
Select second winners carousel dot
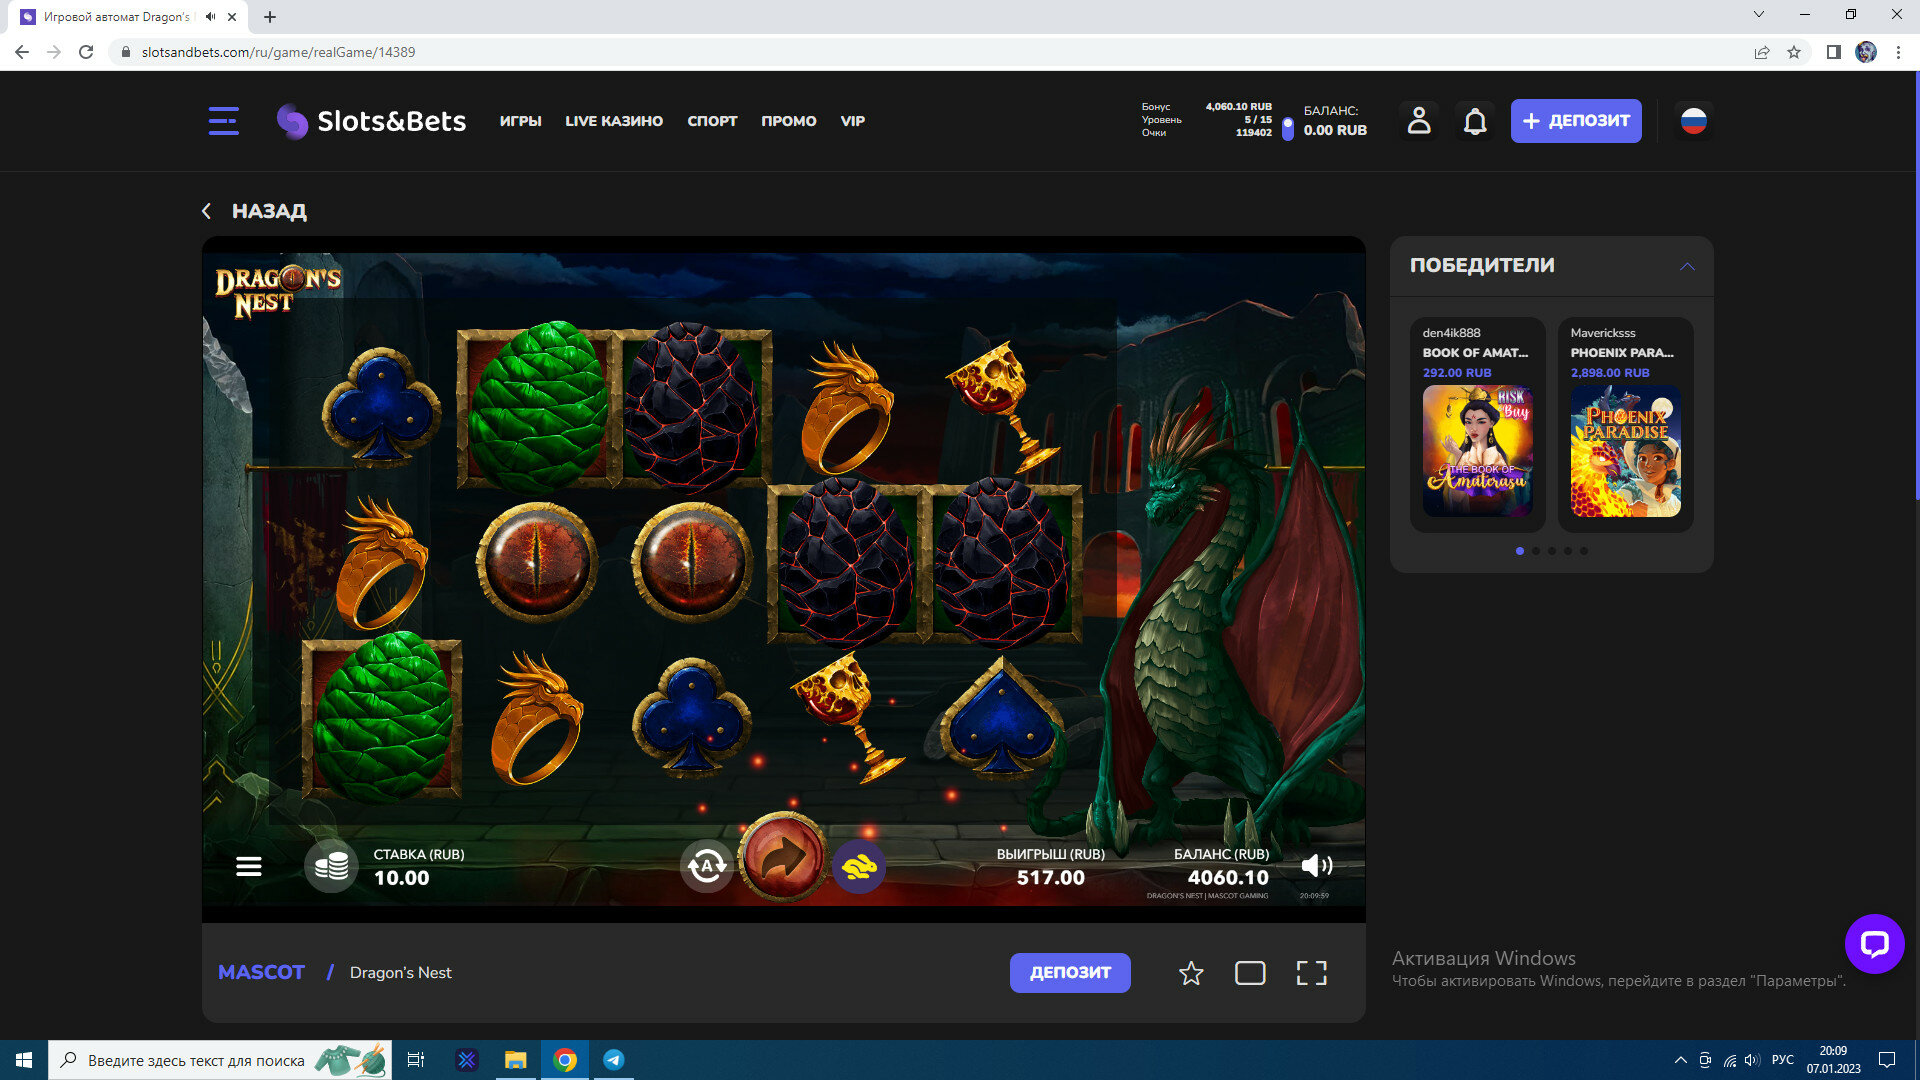tap(1536, 551)
